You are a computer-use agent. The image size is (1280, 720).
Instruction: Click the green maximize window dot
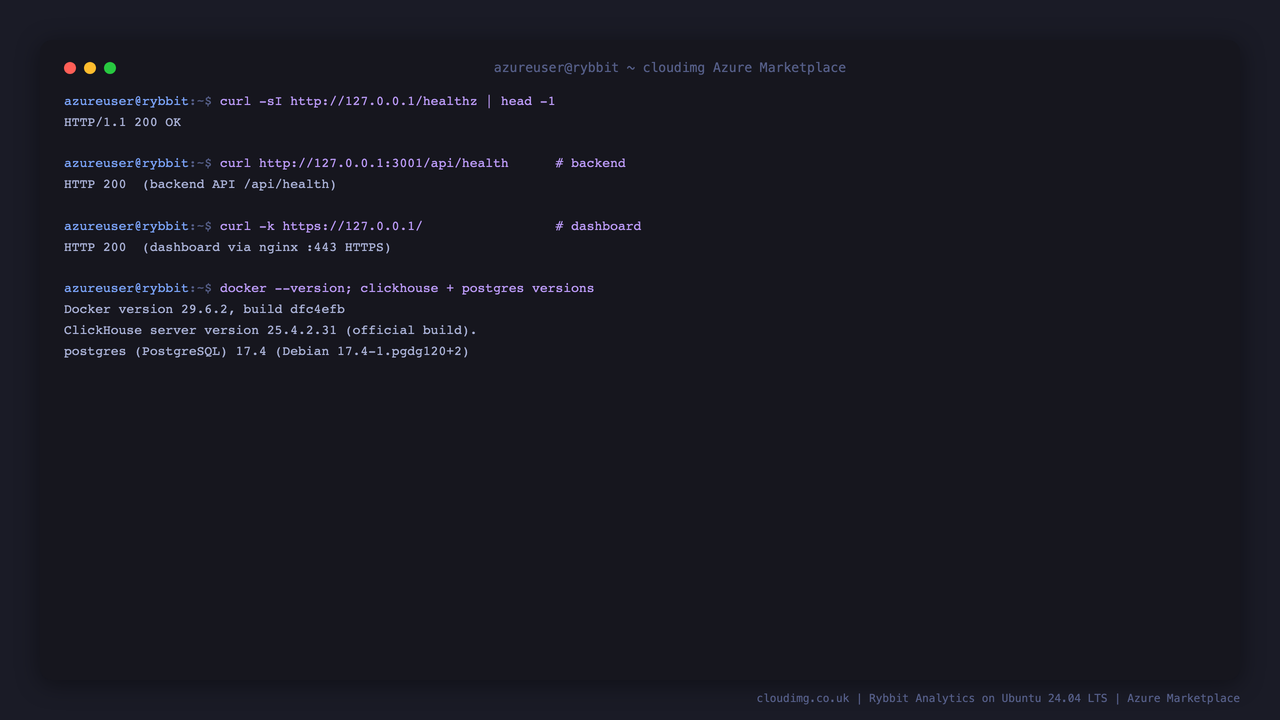[110, 68]
